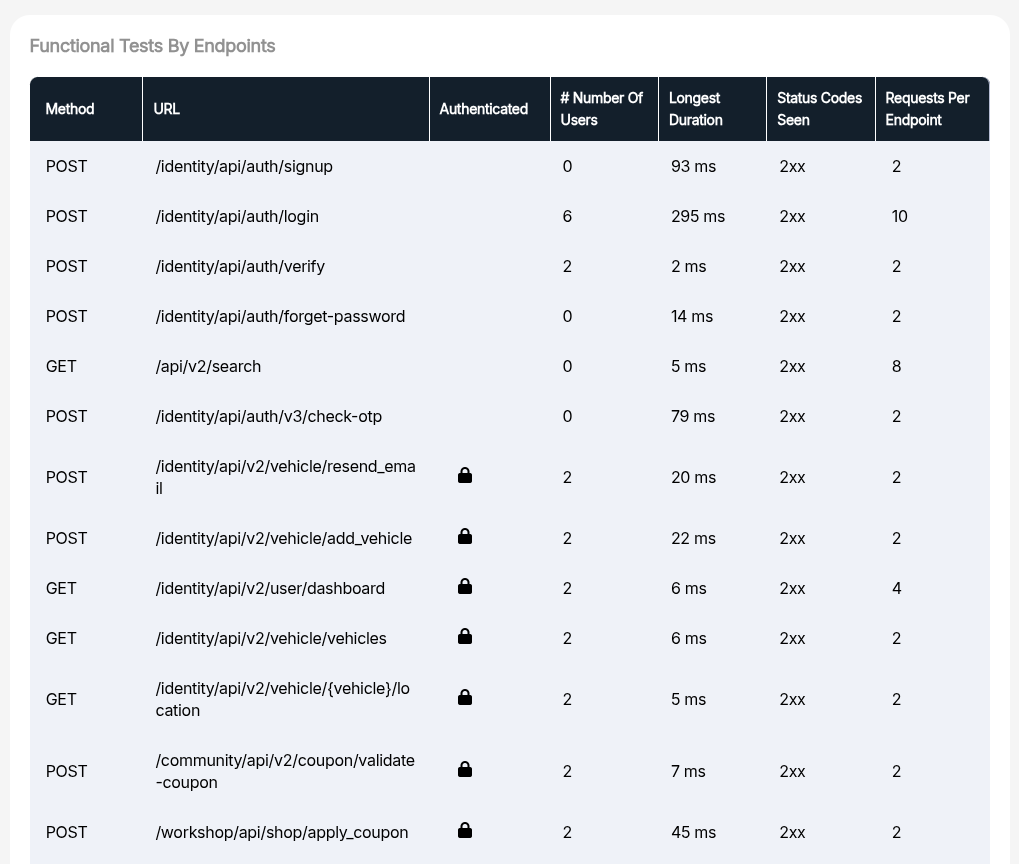Click the lock icon for resend_email endpoint
The image size is (1019, 864).
pyautogui.click(x=465, y=476)
